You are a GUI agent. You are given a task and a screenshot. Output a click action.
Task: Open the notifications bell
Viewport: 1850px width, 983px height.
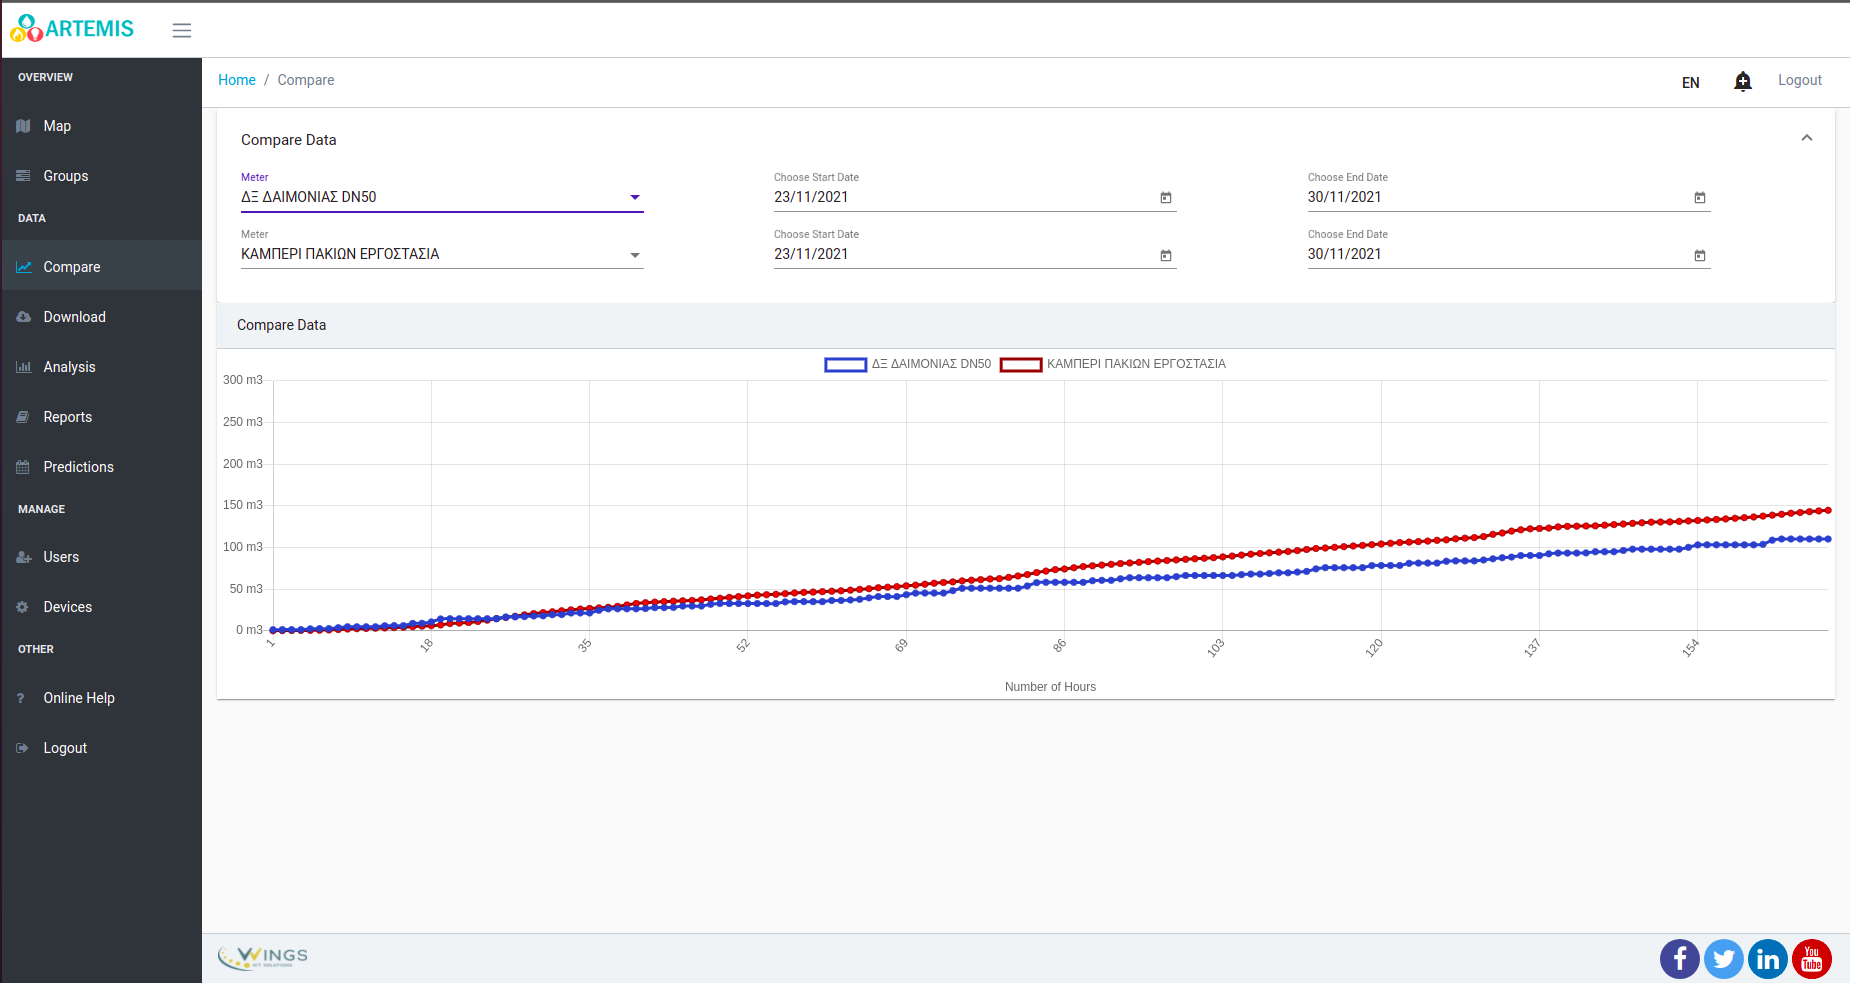[x=1742, y=81]
